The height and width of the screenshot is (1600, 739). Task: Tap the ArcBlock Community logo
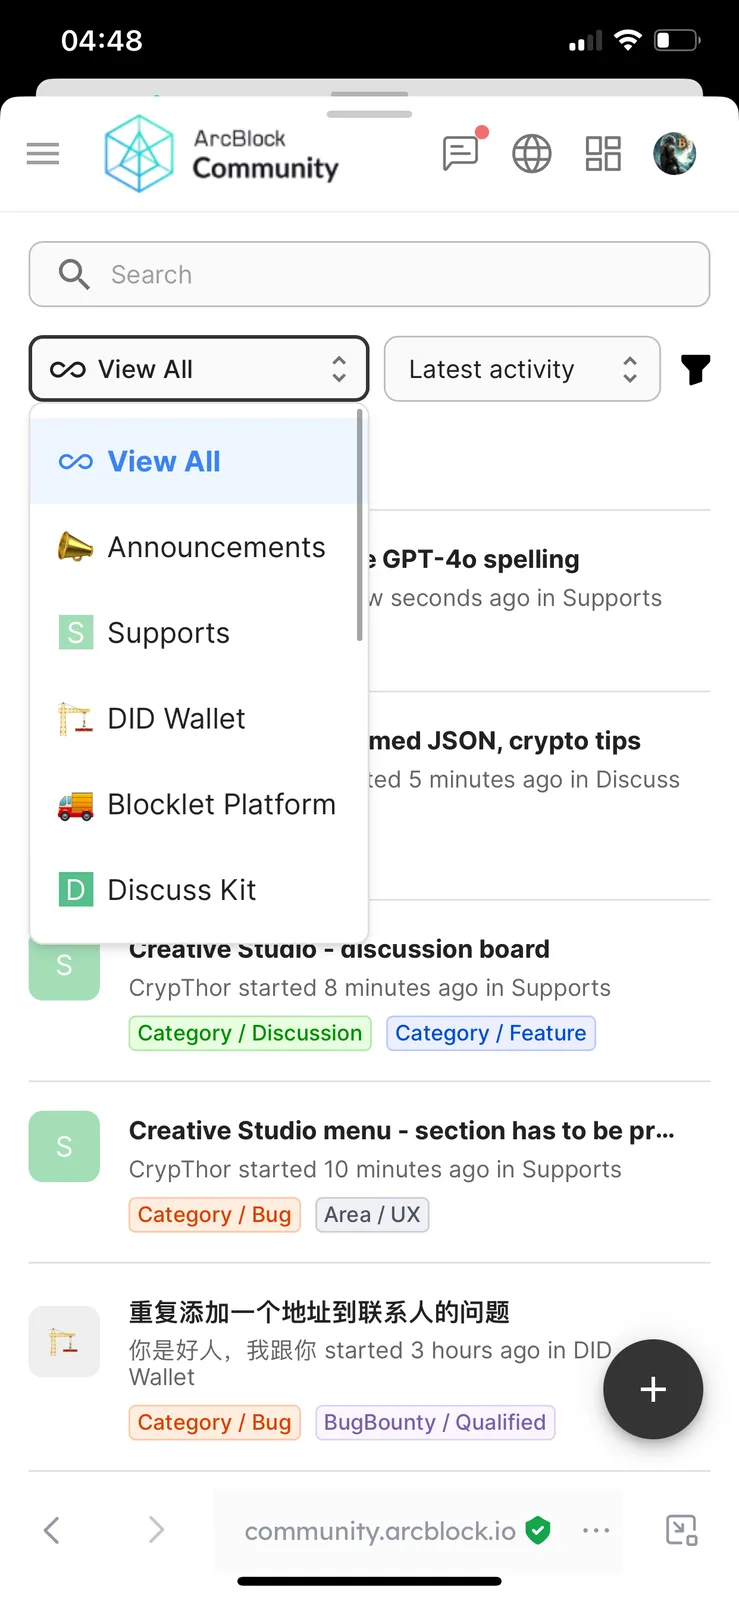pyautogui.click(x=222, y=154)
